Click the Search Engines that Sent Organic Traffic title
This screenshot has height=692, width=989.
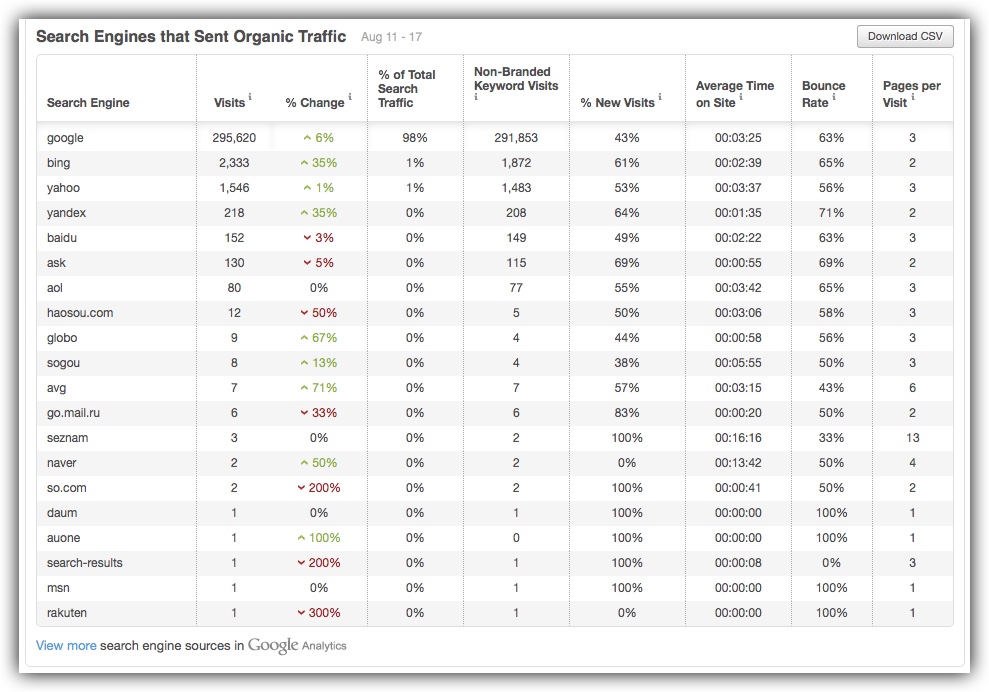(x=191, y=37)
